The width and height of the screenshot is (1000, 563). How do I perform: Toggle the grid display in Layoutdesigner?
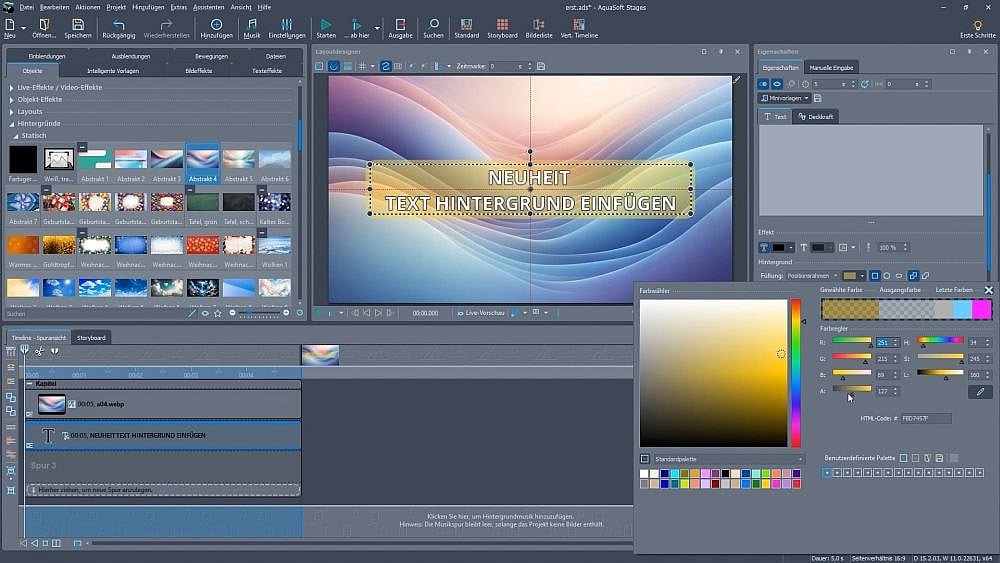pos(360,66)
